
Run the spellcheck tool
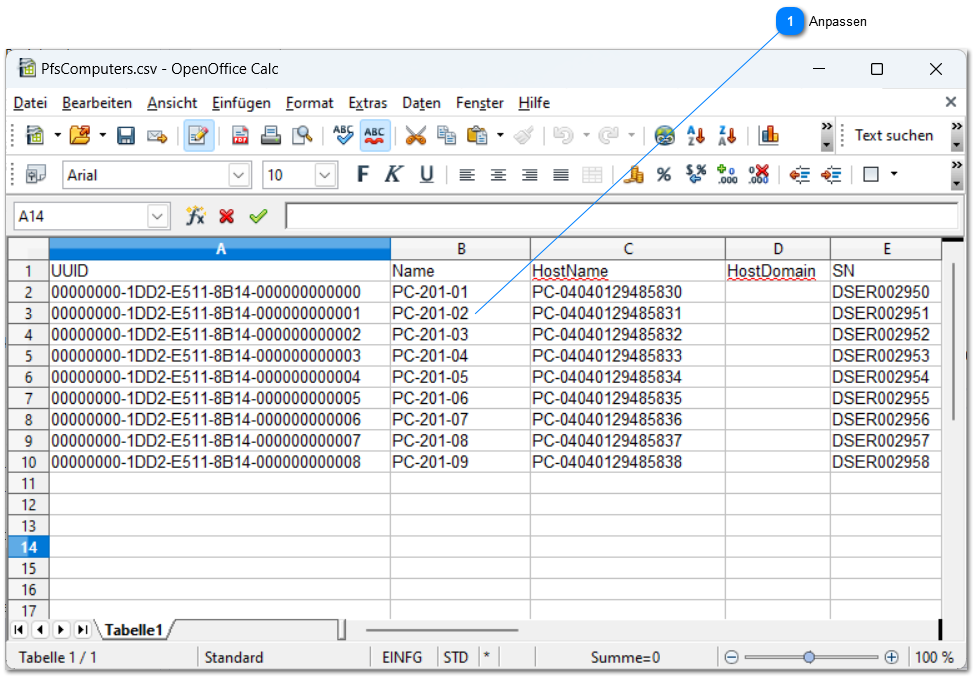tap(343, 135)
